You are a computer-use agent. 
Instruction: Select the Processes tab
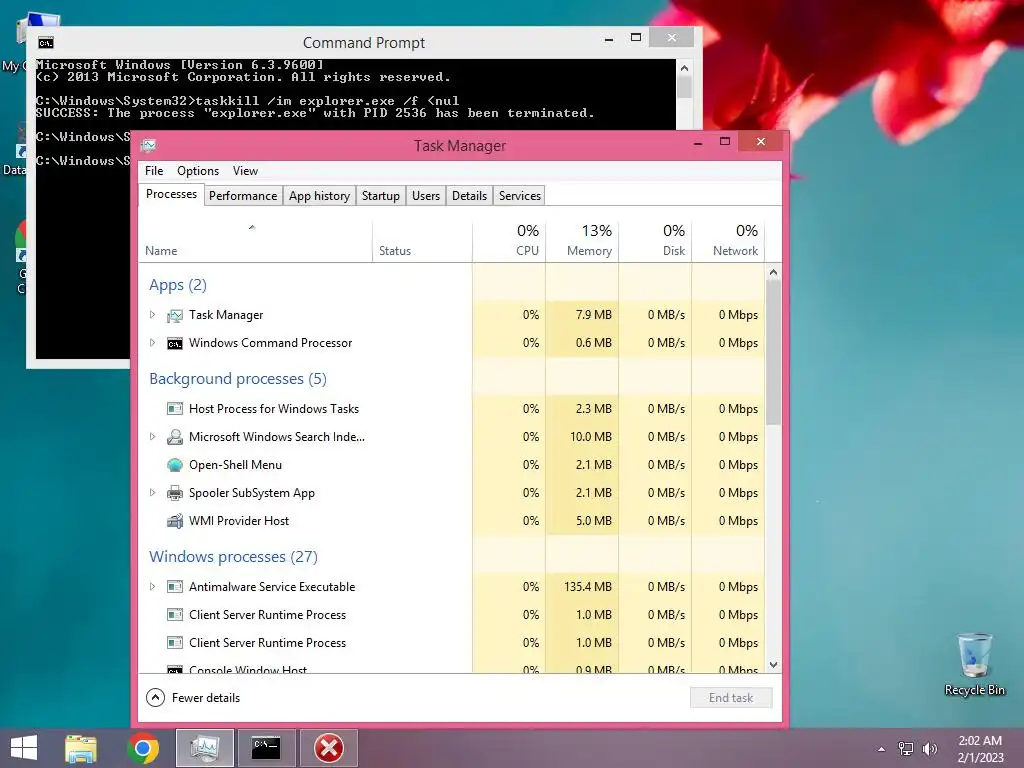171,194
